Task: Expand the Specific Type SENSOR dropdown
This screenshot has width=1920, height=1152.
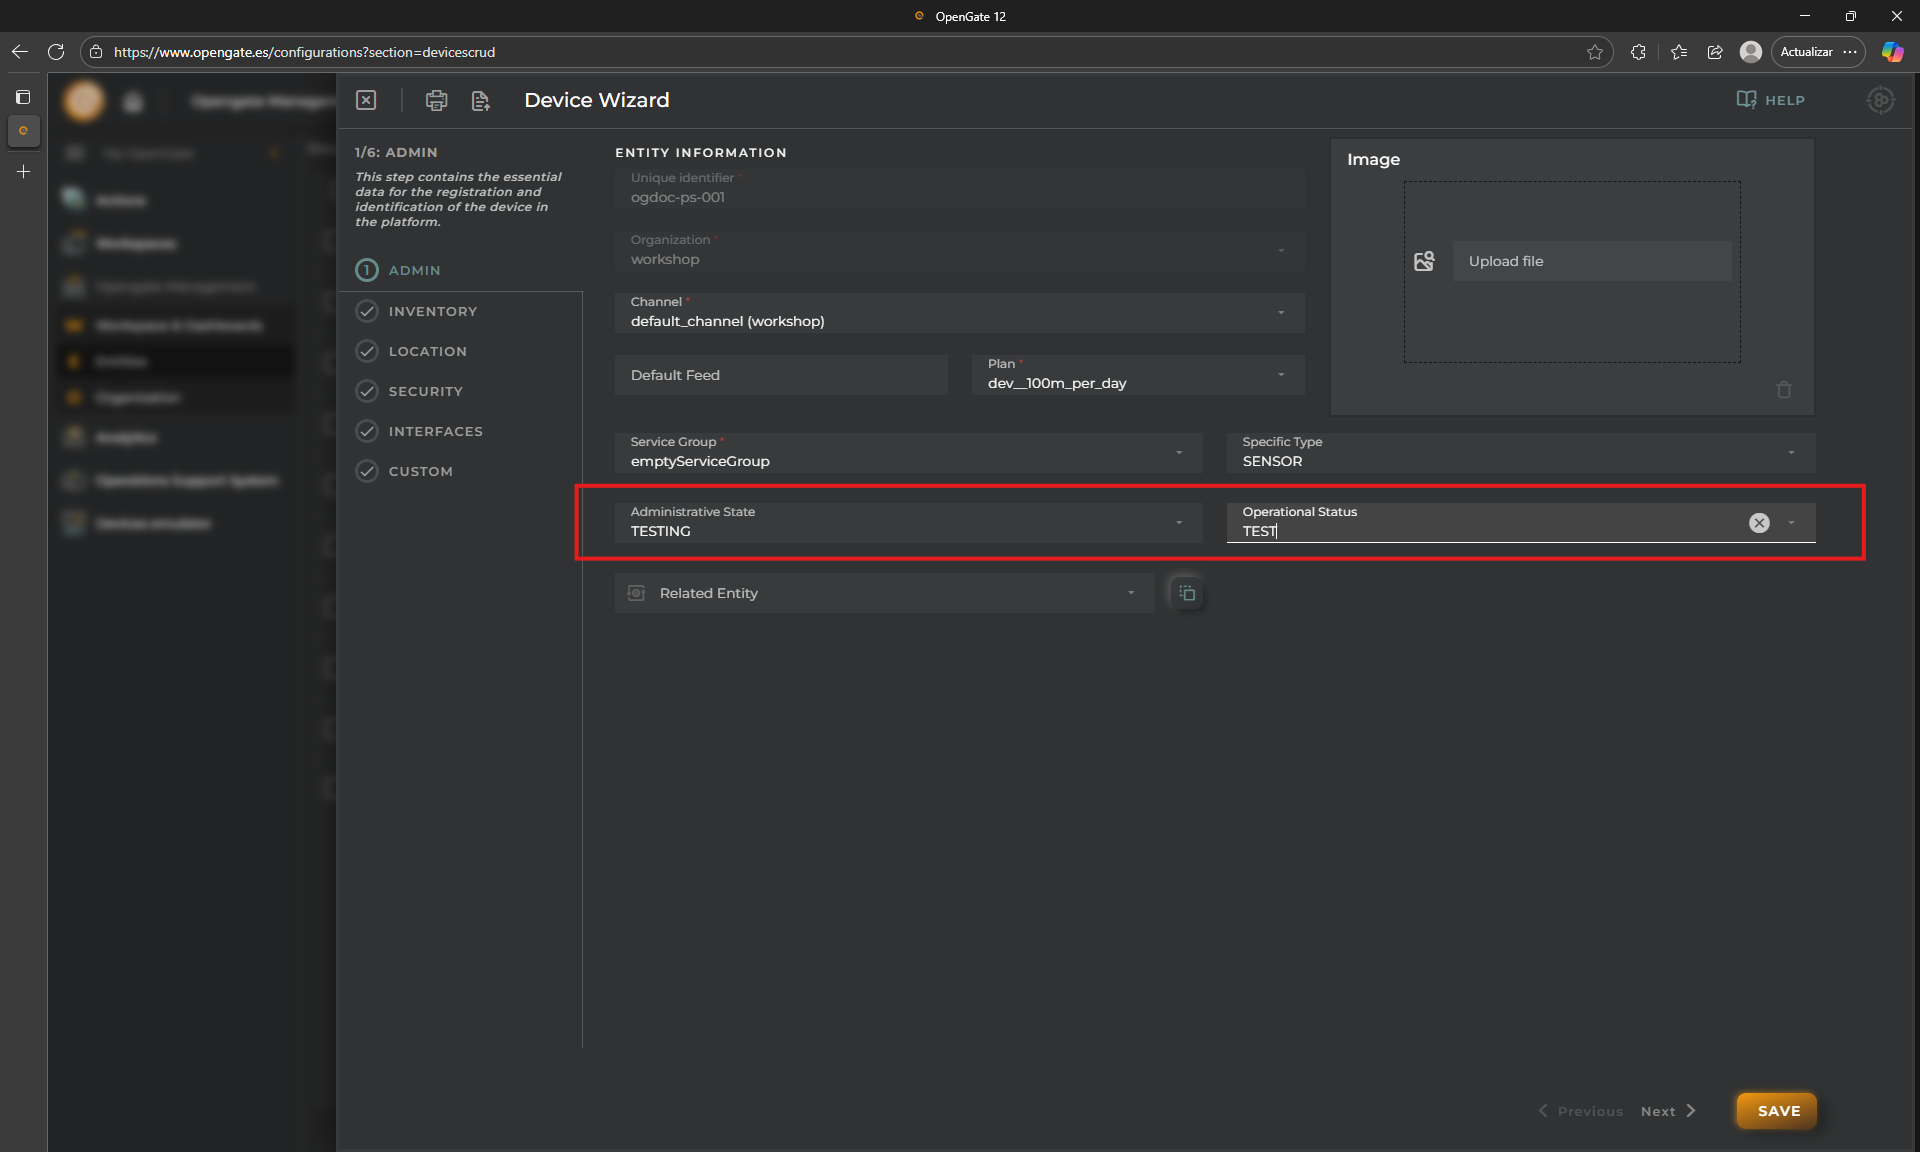Action: (x=1520, y=452)
